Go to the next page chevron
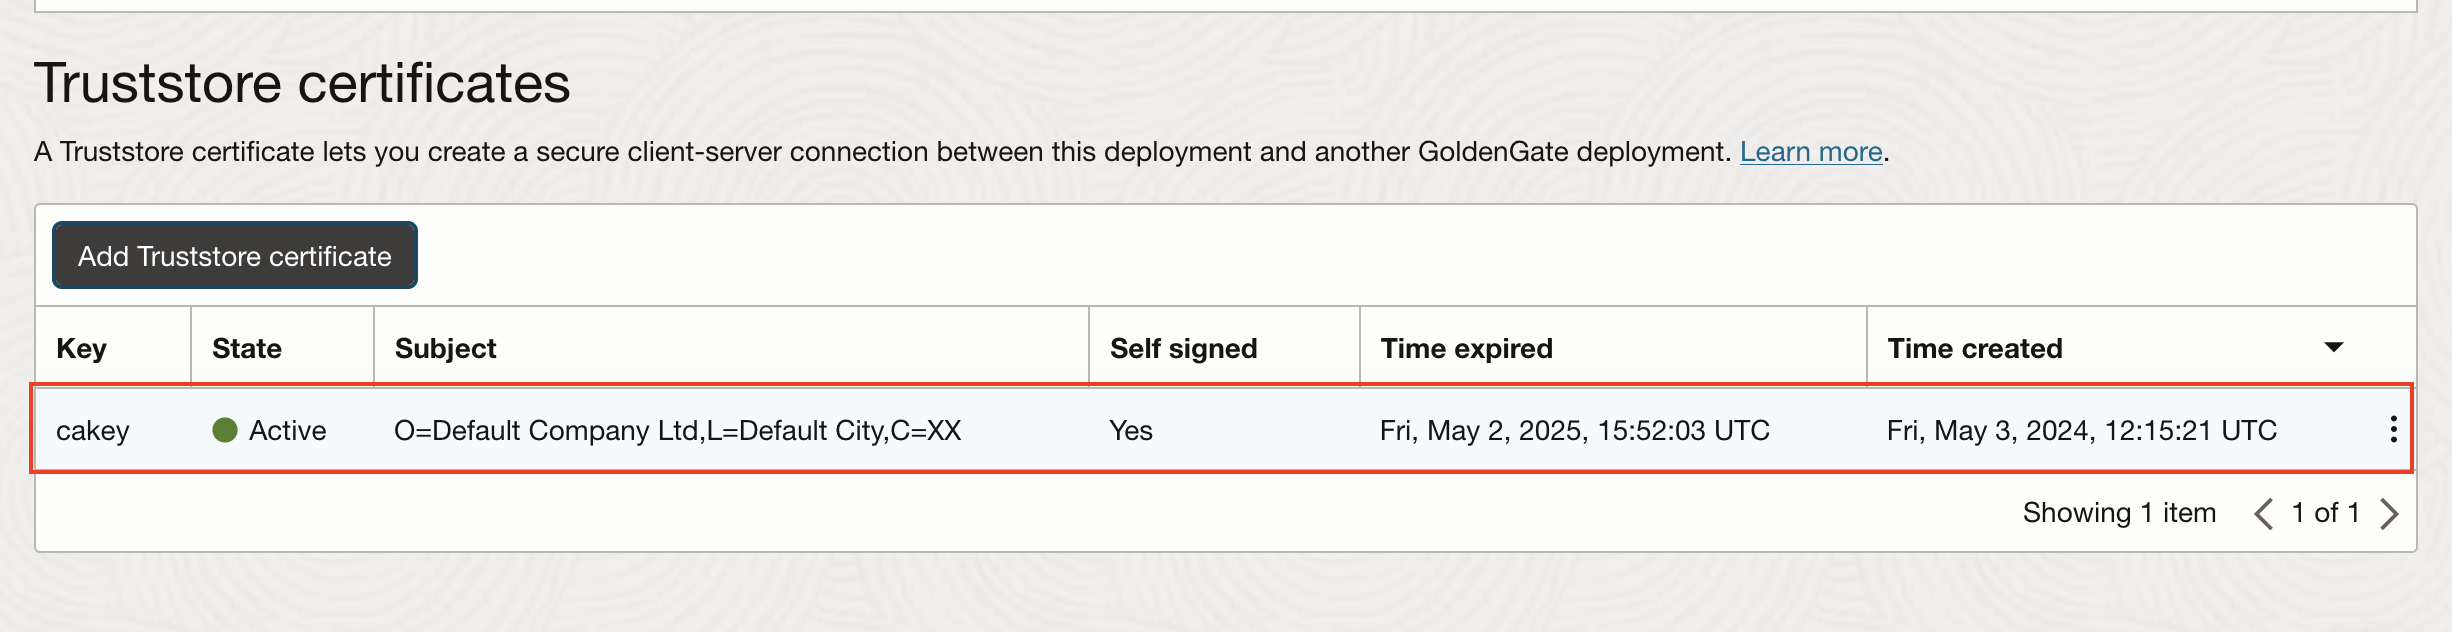This screenshot has height=632, width=2452. [x=2389, y=513]
